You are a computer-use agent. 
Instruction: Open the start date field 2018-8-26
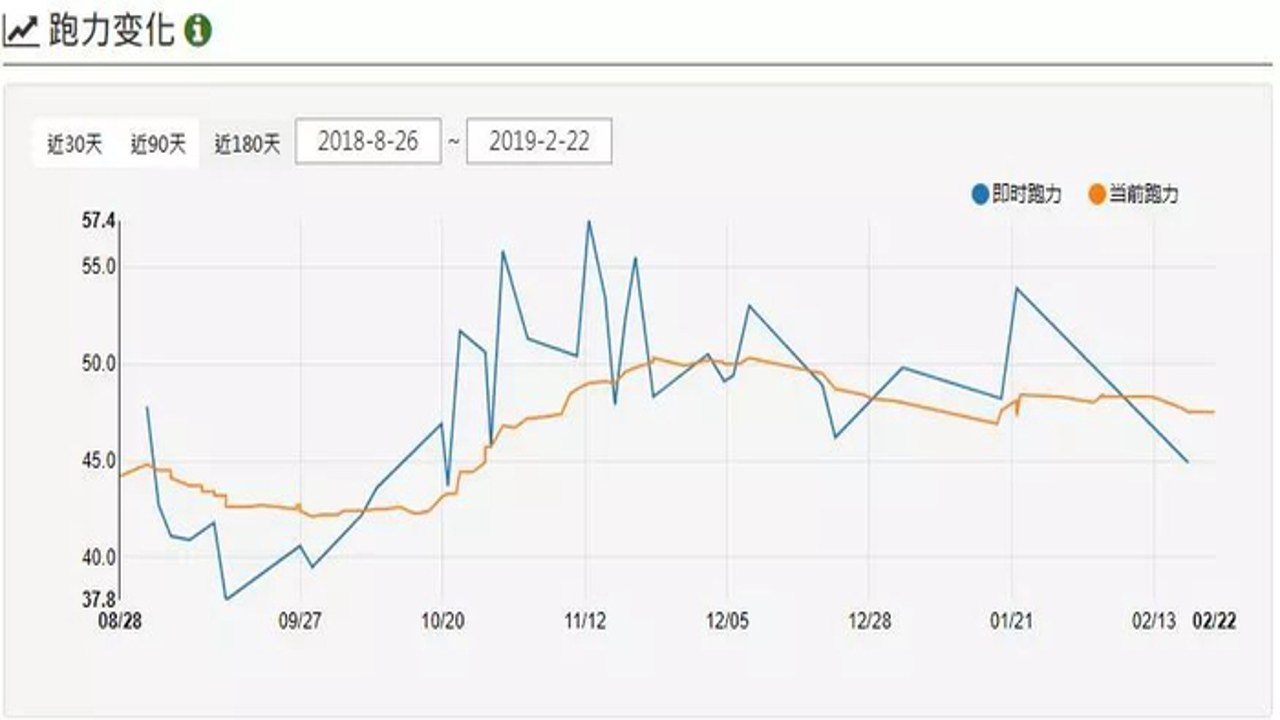(x=368, y=142)
